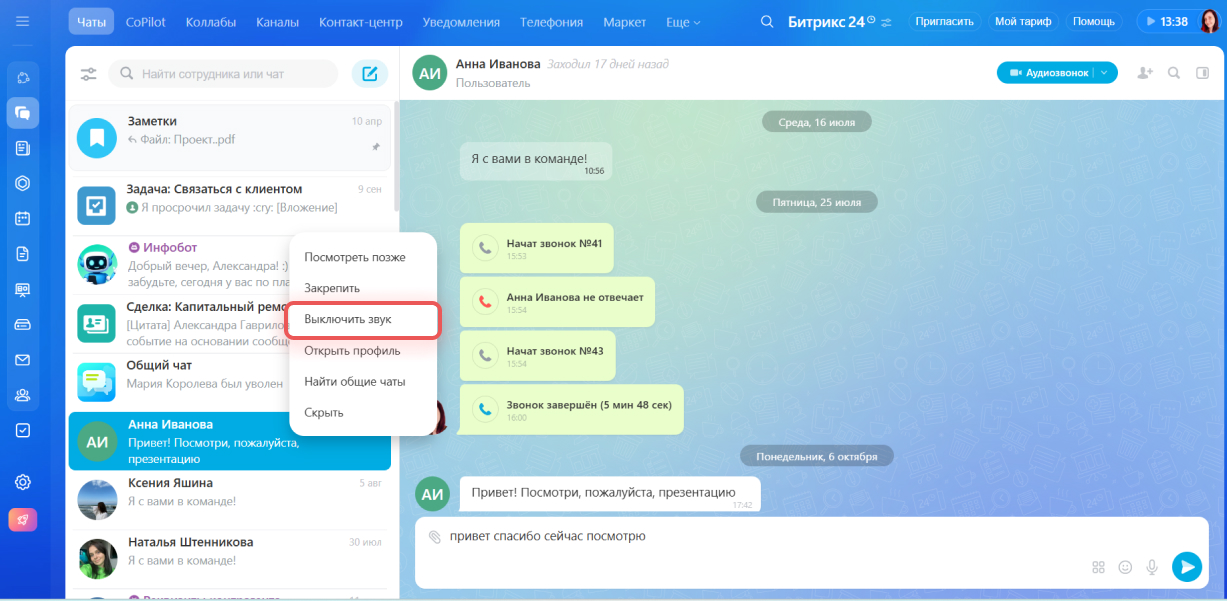
Task: Open chat list filter settings icon
Action: pyautogui.click(x=89, y=74)
